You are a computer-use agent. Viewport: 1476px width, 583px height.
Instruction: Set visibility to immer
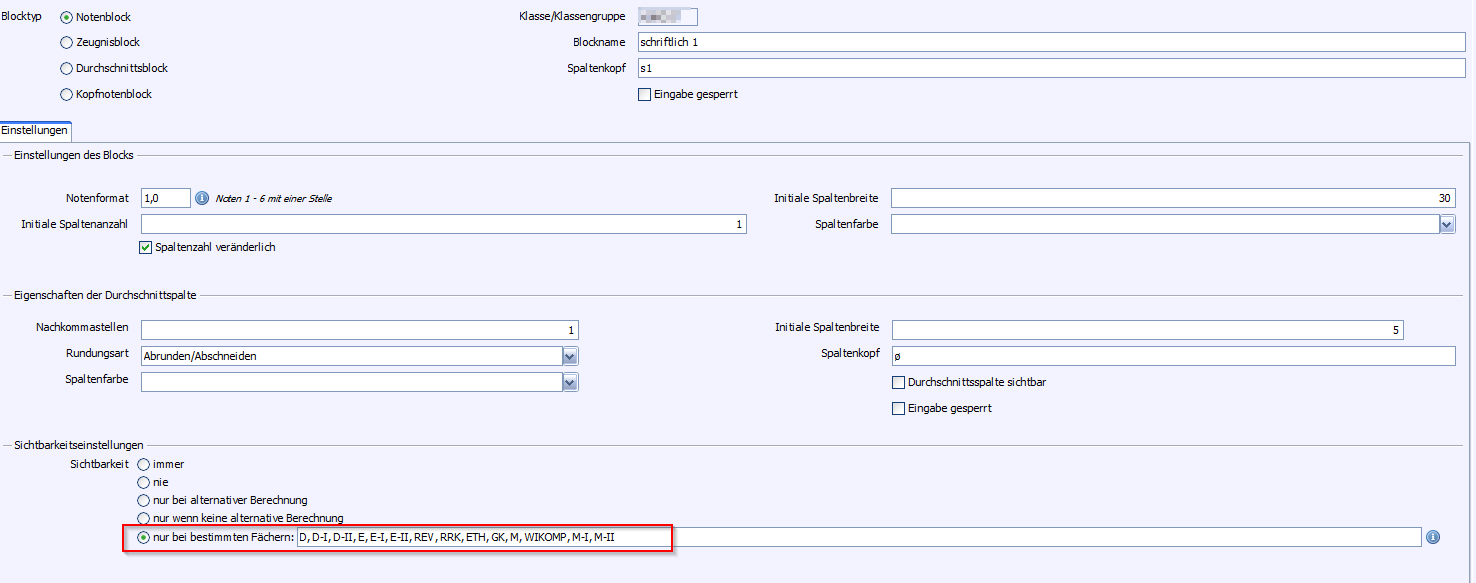pos(144,464)
